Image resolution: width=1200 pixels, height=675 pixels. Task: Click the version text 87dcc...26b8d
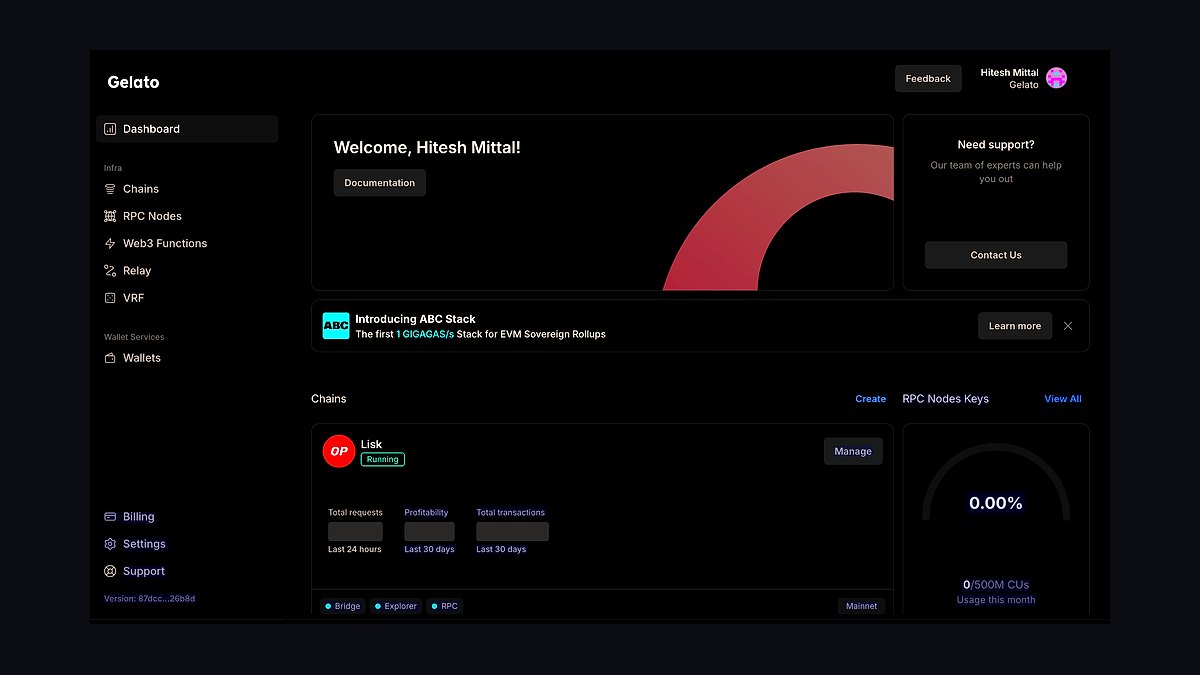[x=150, y=599]
